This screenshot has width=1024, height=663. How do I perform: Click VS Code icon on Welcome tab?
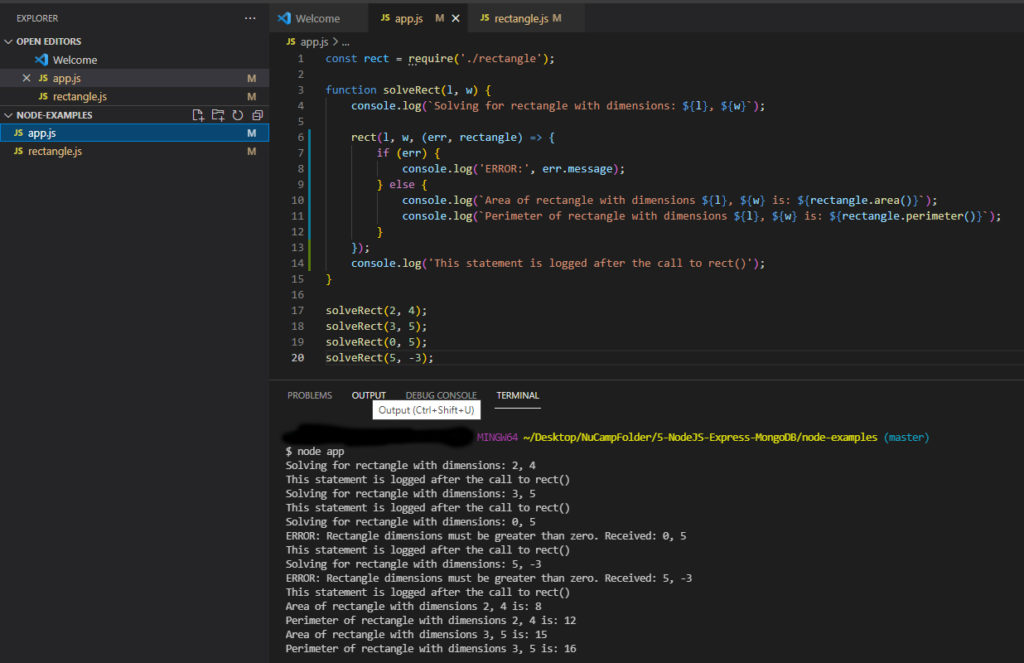284,18
